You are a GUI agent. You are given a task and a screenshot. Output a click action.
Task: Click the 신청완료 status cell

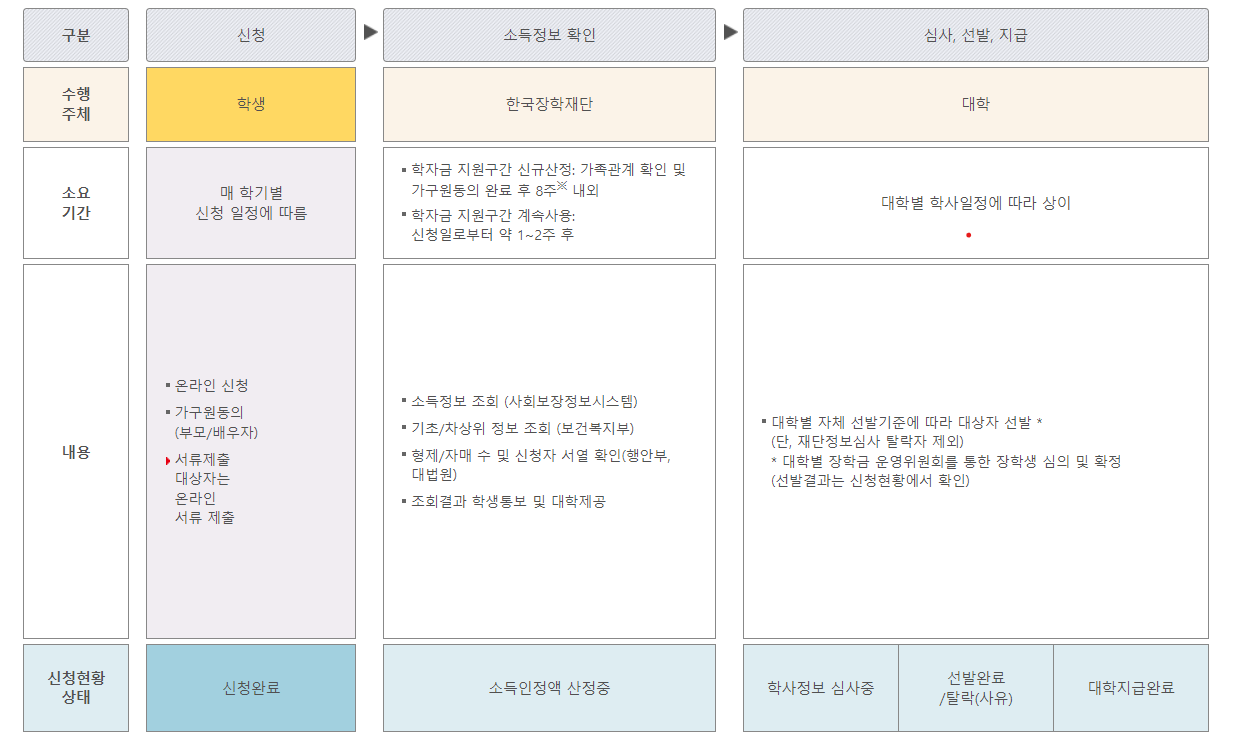pos(251,688)
